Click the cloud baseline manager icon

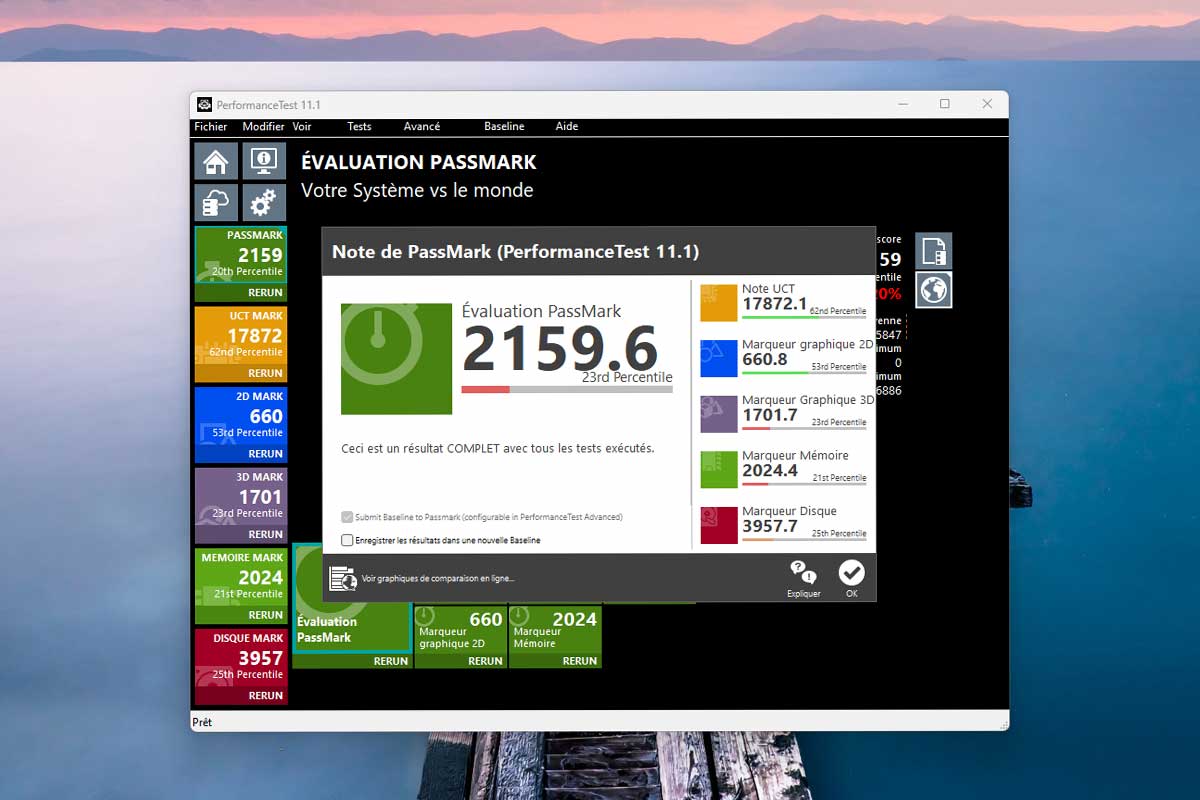[x=216, y=203]
